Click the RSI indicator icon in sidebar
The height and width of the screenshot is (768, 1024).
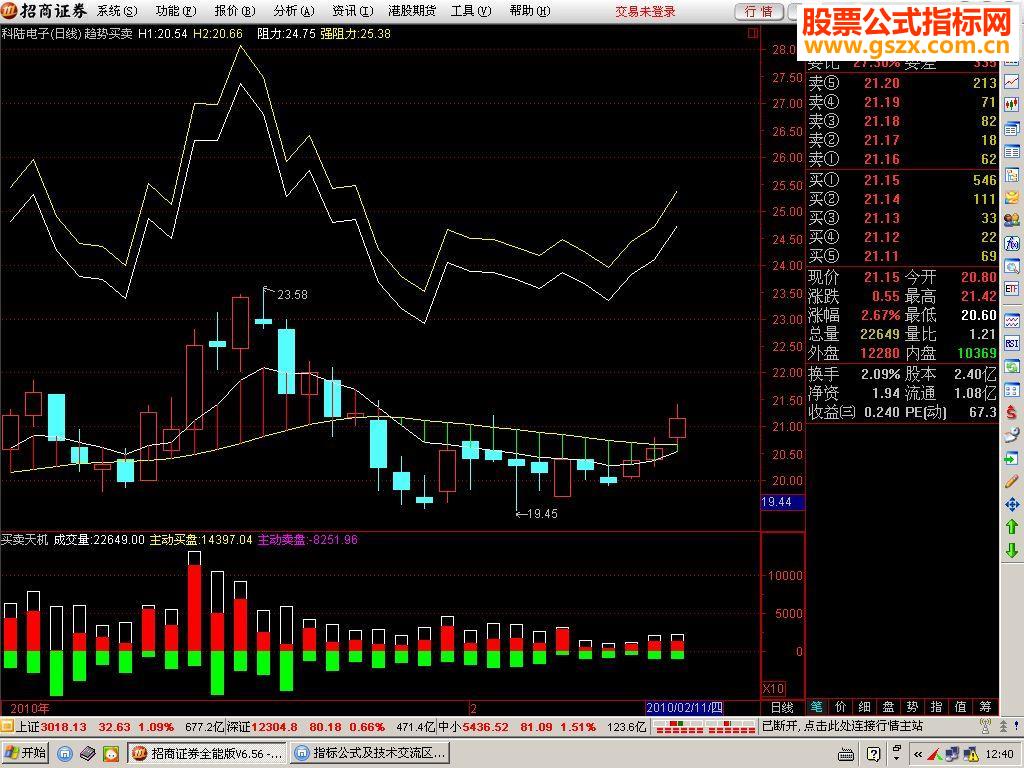tap(1012, 344)
